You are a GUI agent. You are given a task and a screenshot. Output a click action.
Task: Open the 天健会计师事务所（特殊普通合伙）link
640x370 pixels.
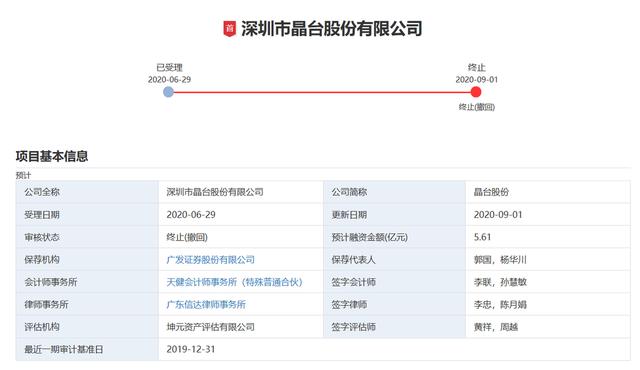coord(234,282)
